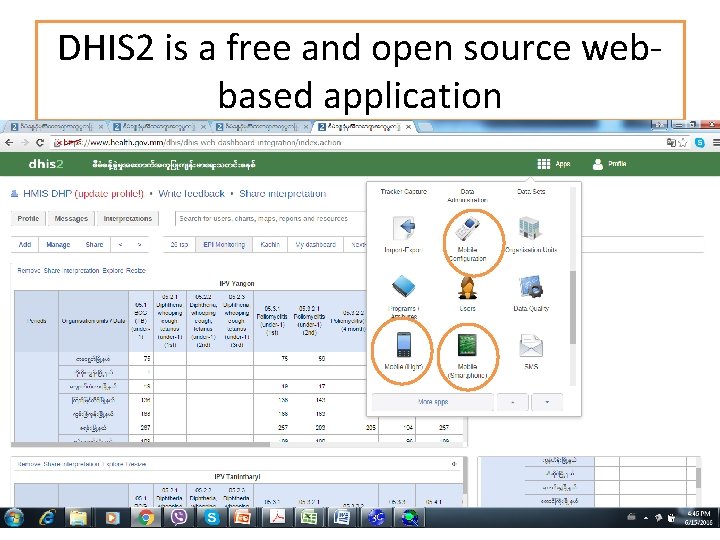
Task: Click the HMIS DHP user link
Action: (47, 194)
